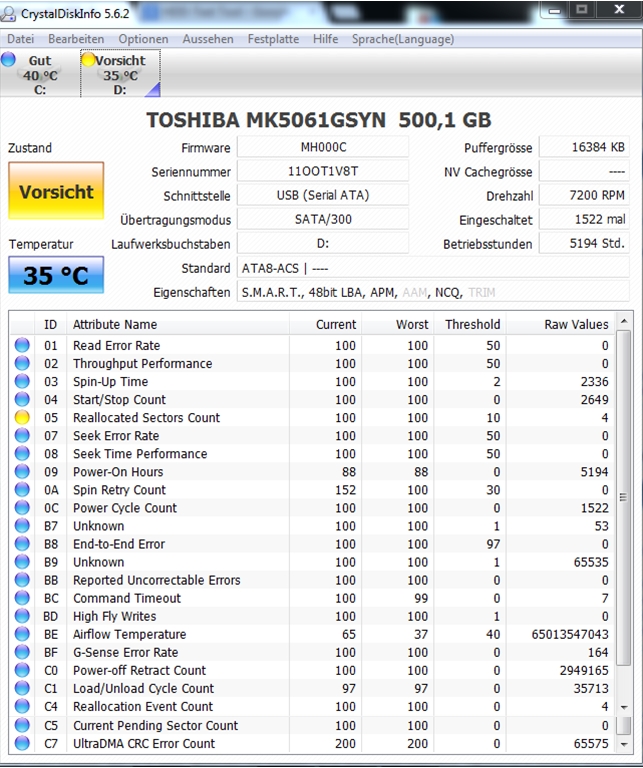Click the Drehzahl field 7200 RPM
Screen dimensions: 643x768
[x=584, y=195]
